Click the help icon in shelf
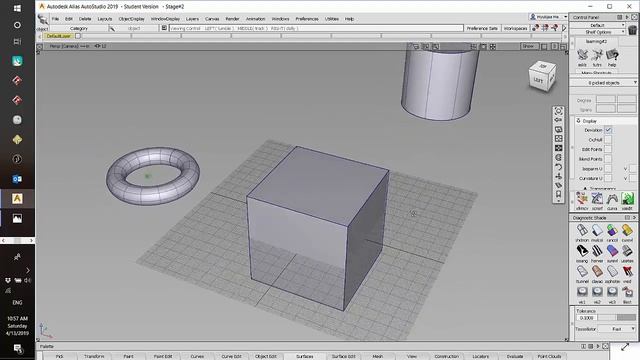Viewport: 640px width, 360px height. click(612, 55)
